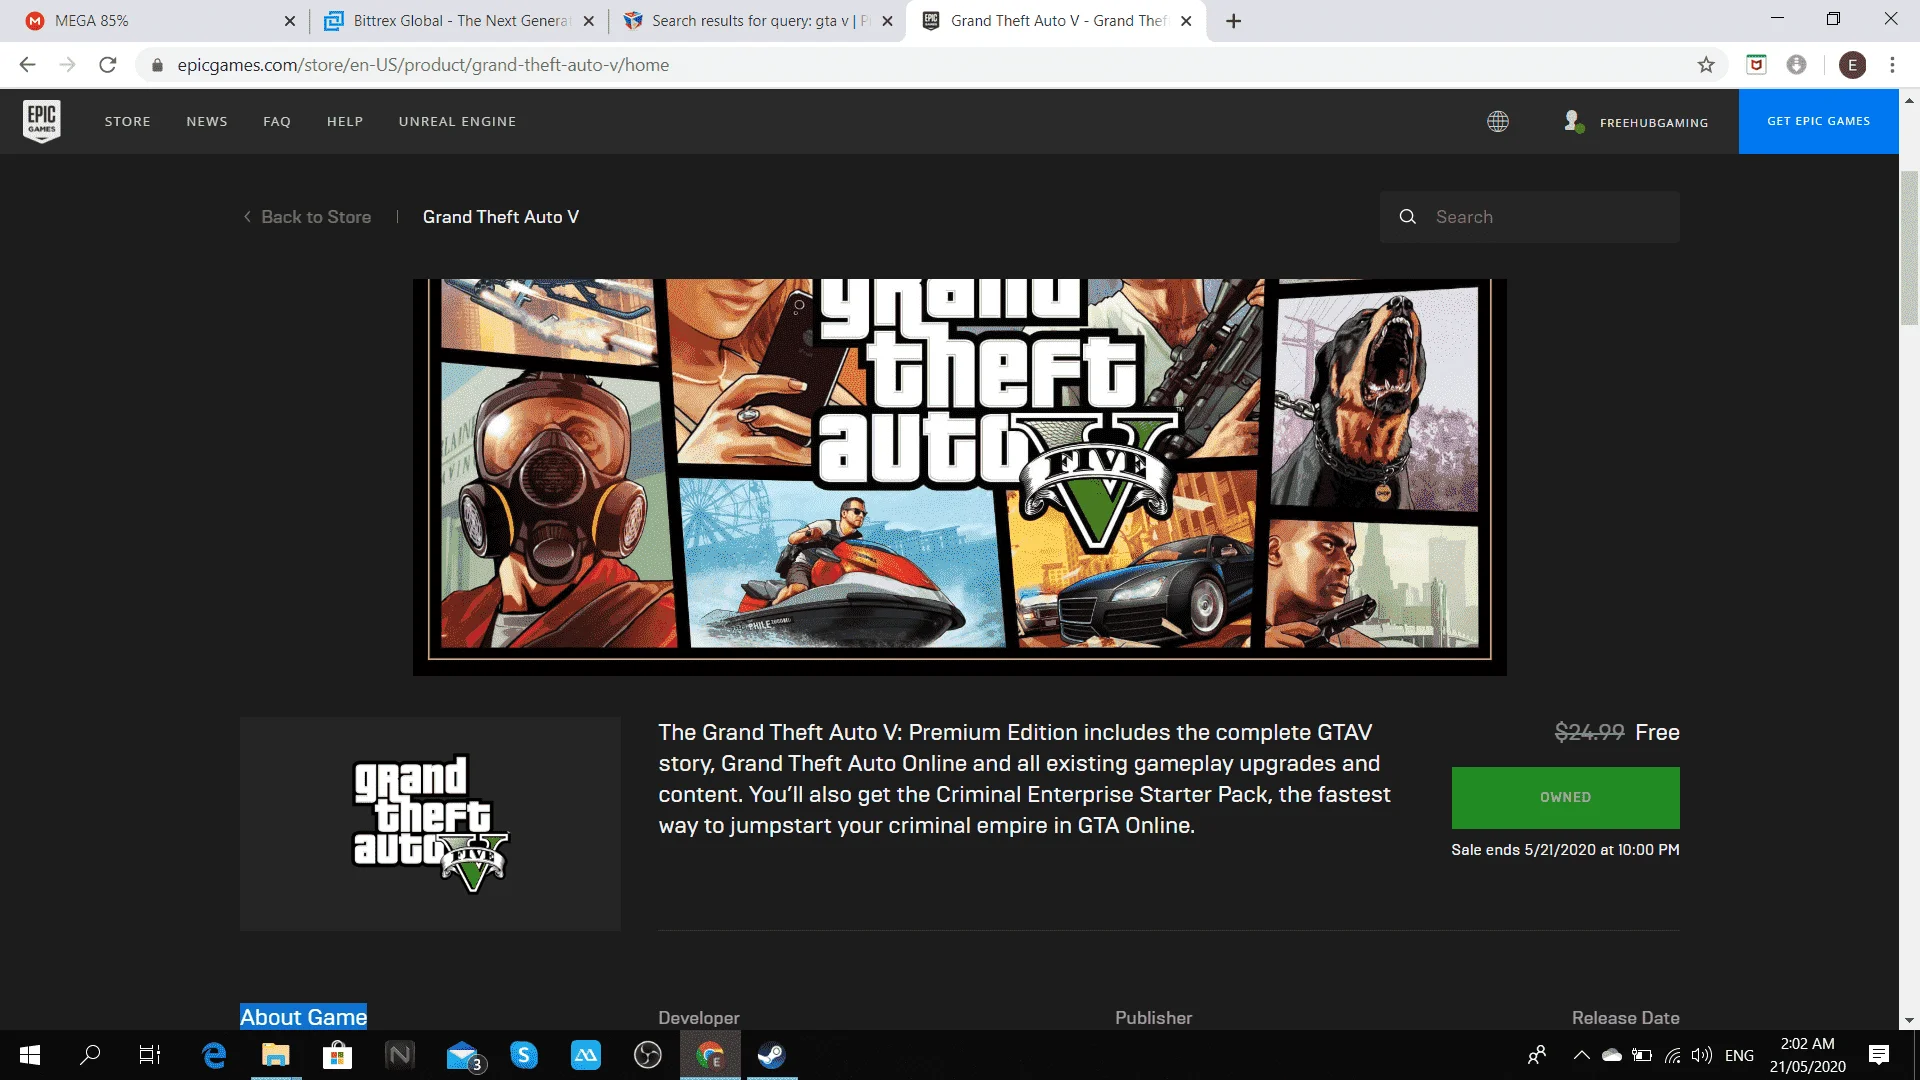Close the Bittrex Global tab

point(589,21)
